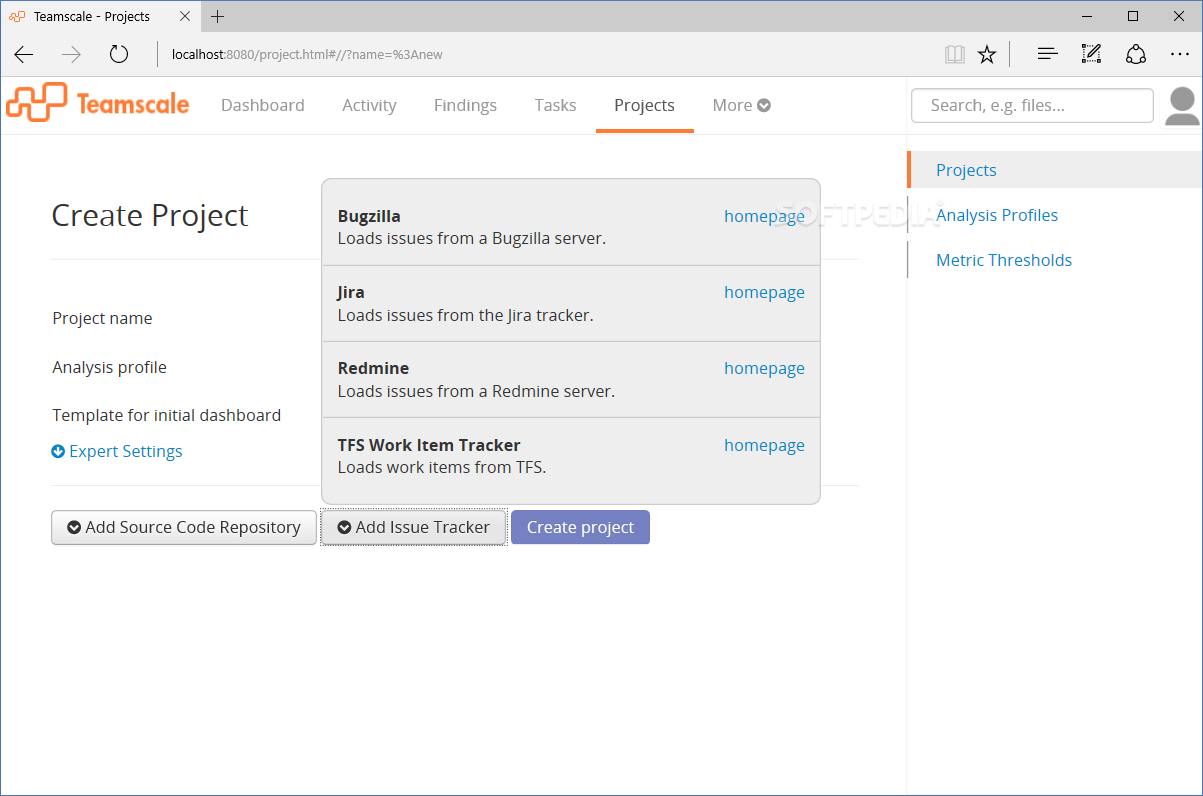The width and height of the screenshot is (1203, 796).
Task: Open the Jira homepage link
Action: (x=764, y=292)
